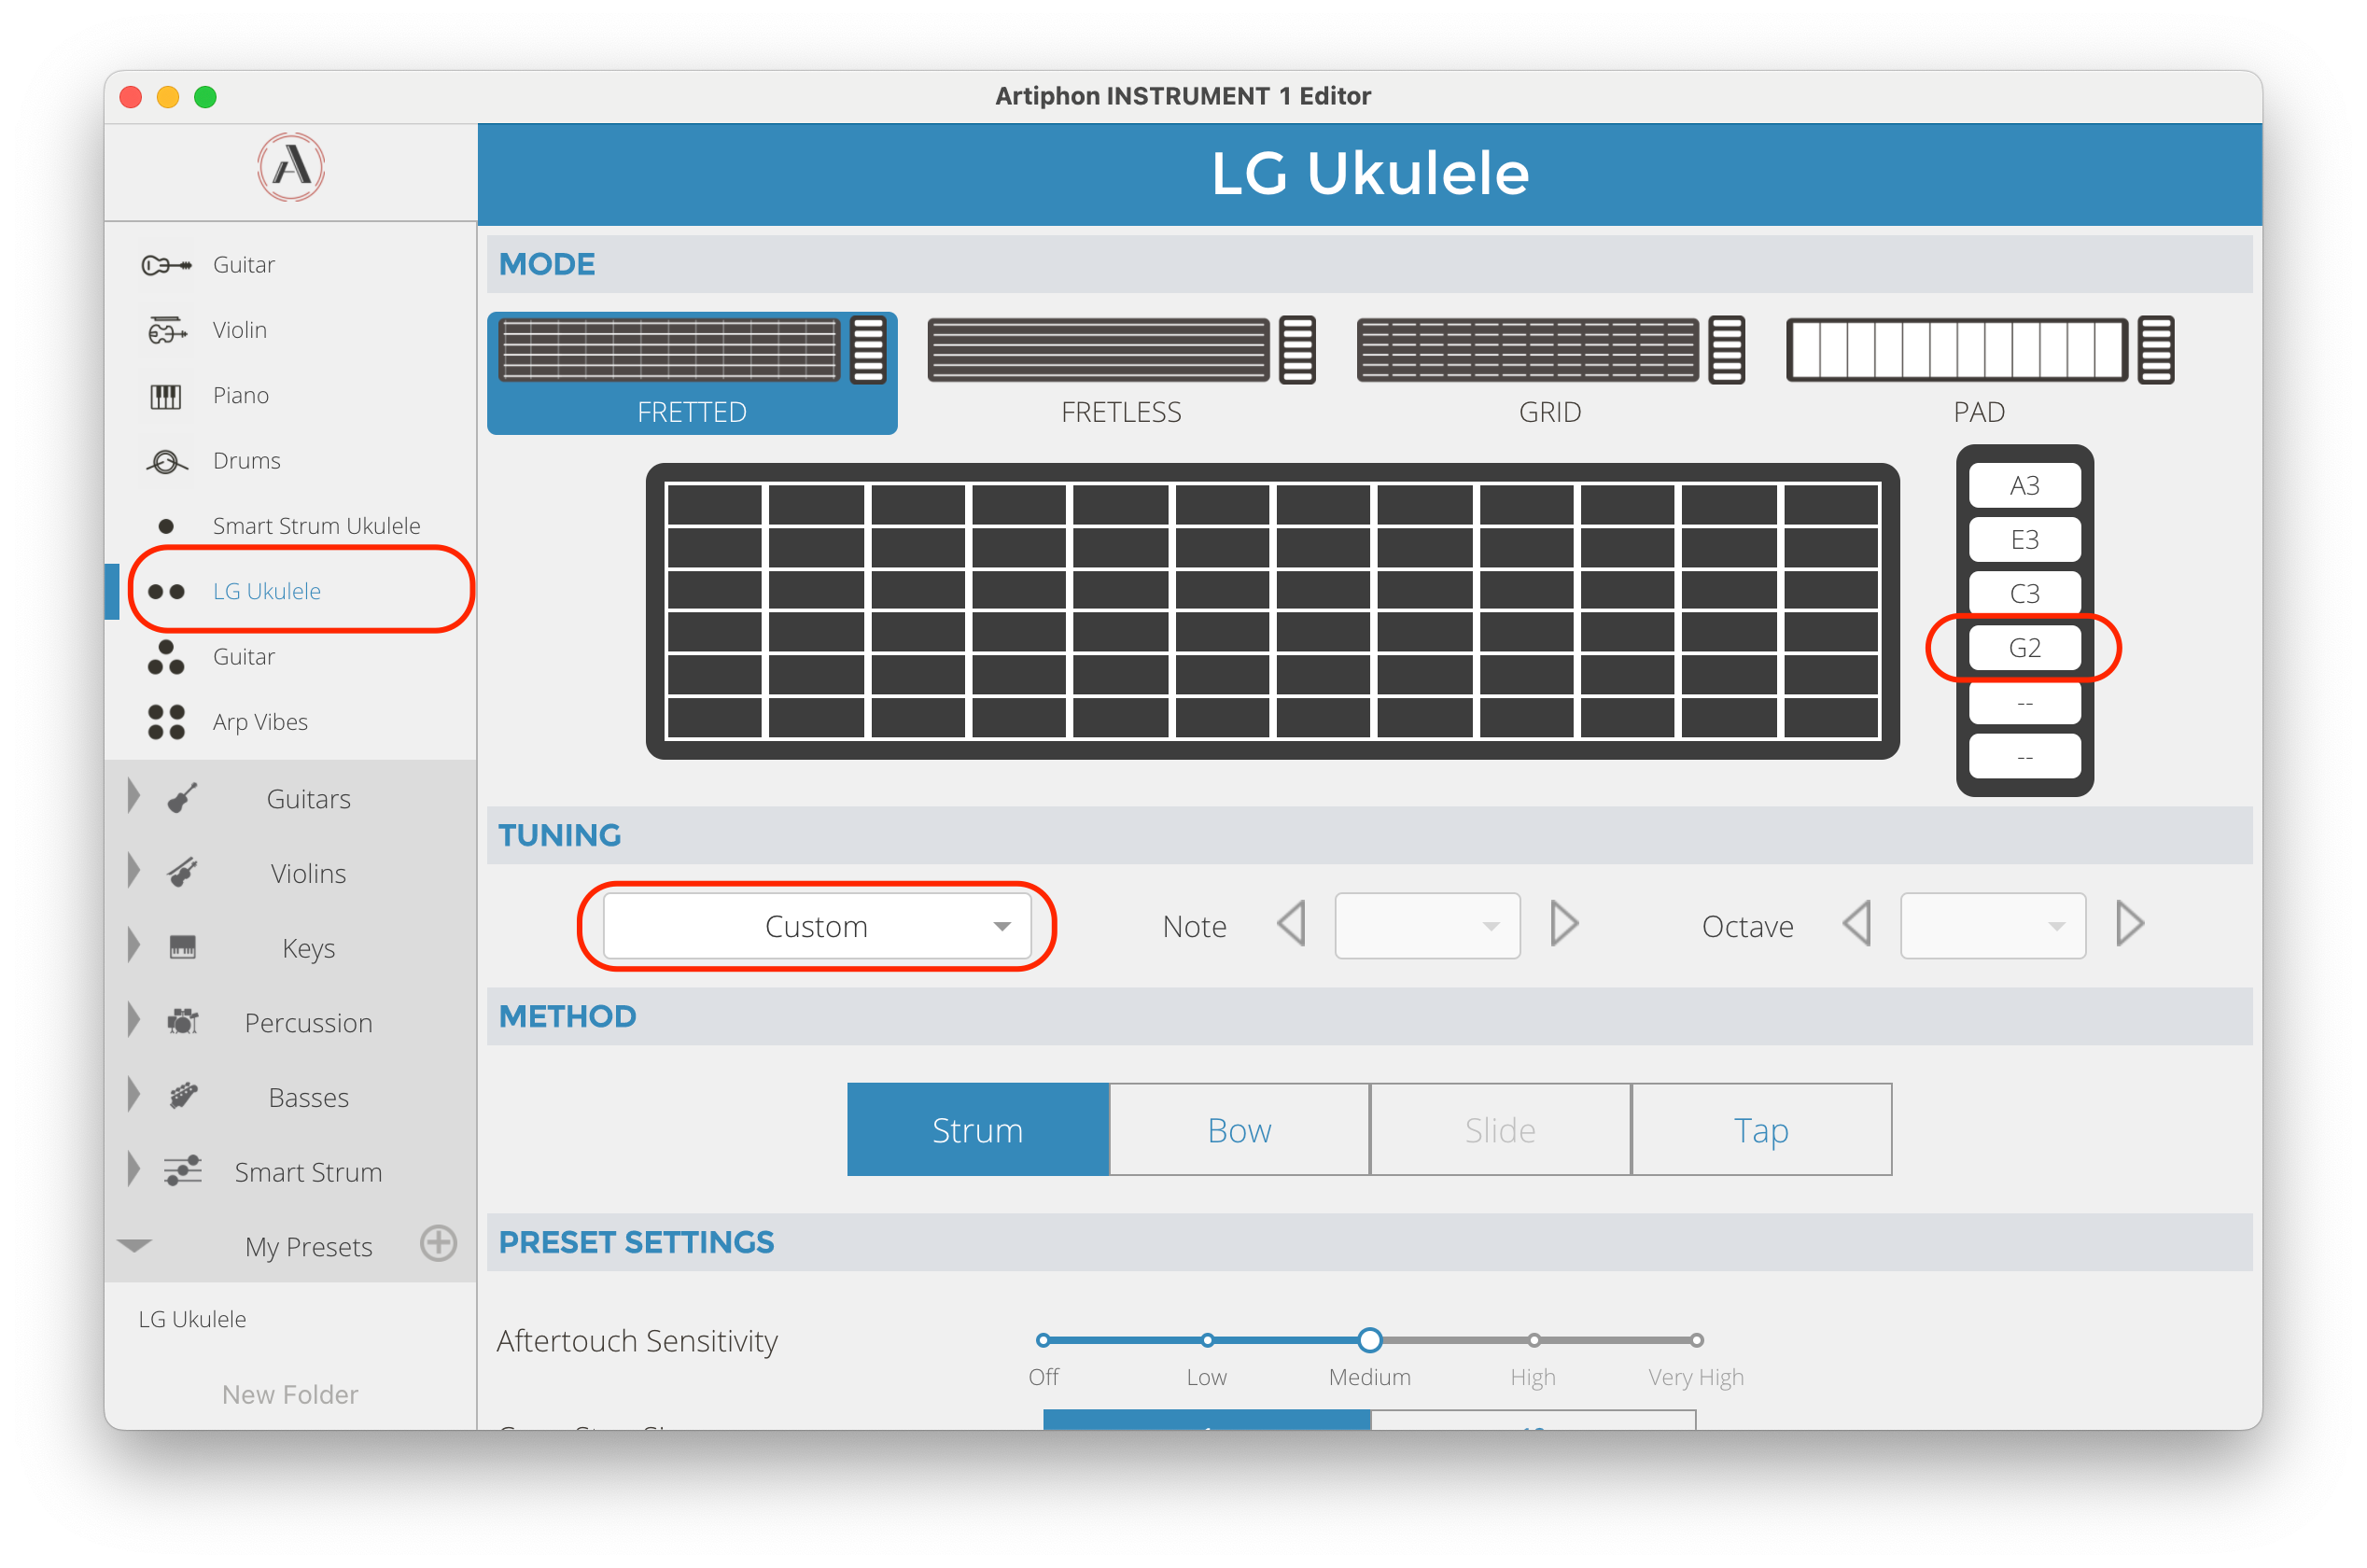The width and height of the screenshot is (2367, 1568).
Task: Set Aftertouch Sensitivity to High
Action: click(1533, 1340)
